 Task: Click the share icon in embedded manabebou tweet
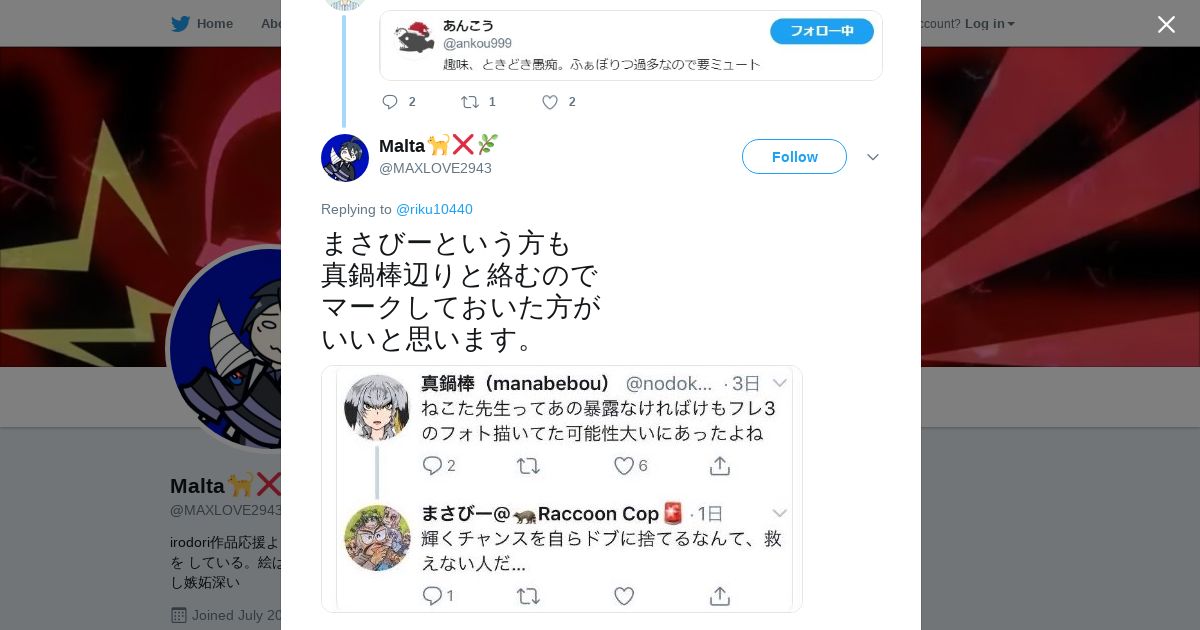coord(719,466)
